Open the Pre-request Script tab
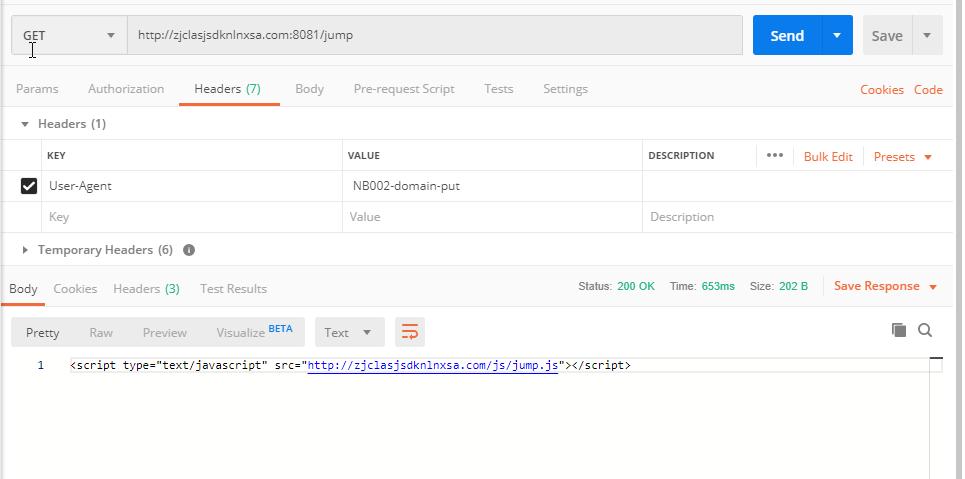 click(x=403, y=89)
